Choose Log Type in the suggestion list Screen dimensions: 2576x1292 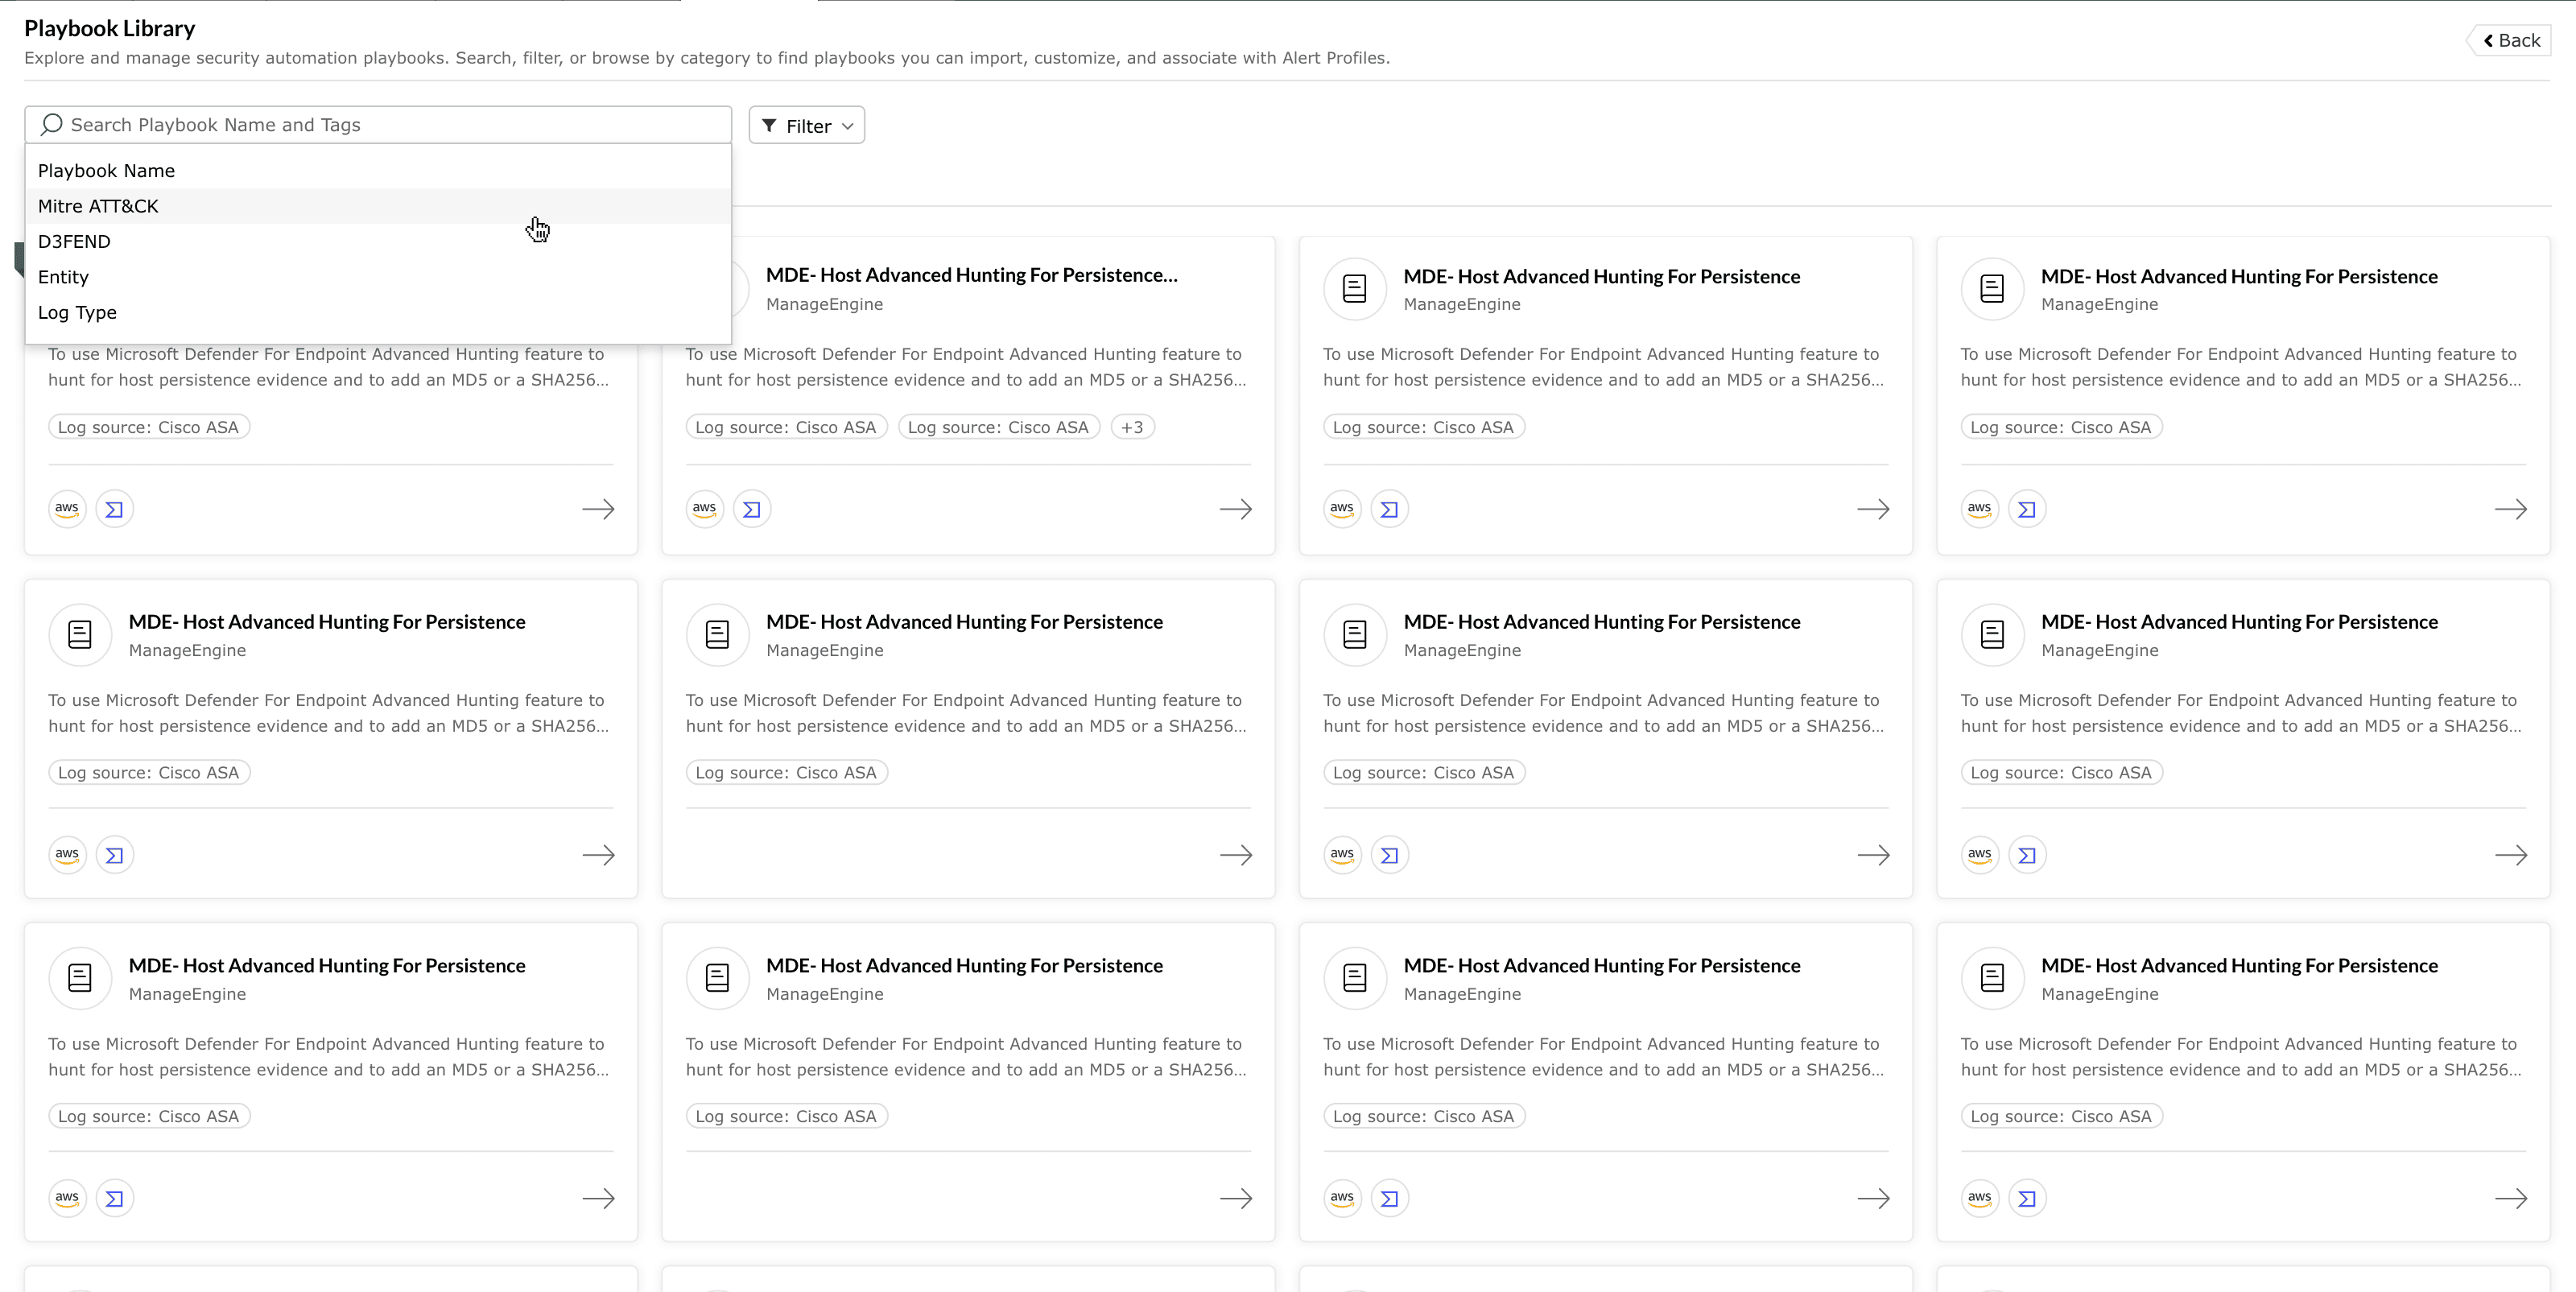[378, 313]
